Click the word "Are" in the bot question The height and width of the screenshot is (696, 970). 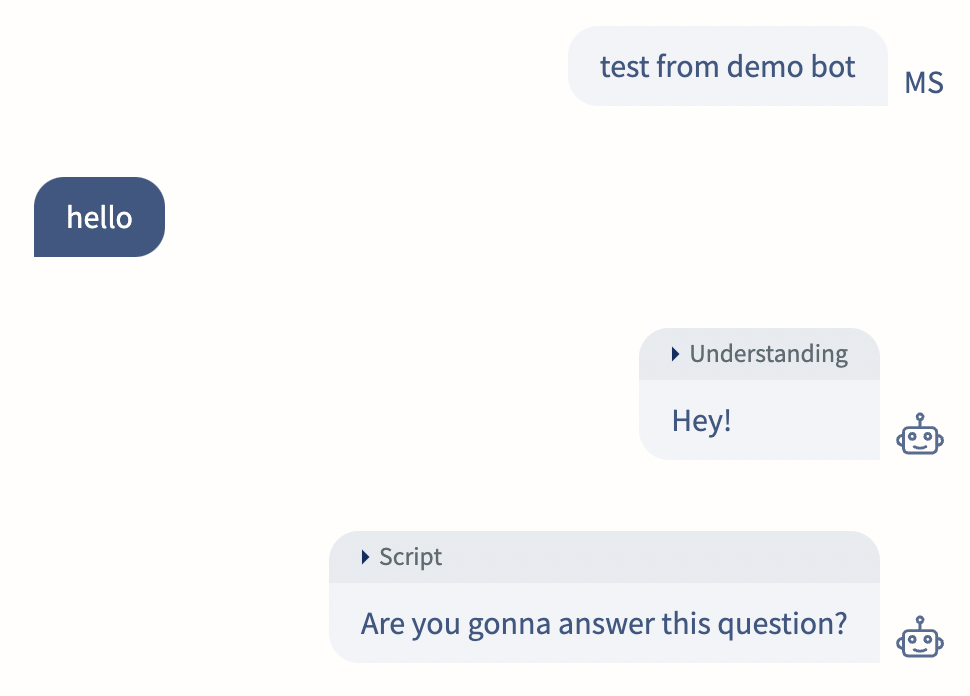[x=382, y=624]
